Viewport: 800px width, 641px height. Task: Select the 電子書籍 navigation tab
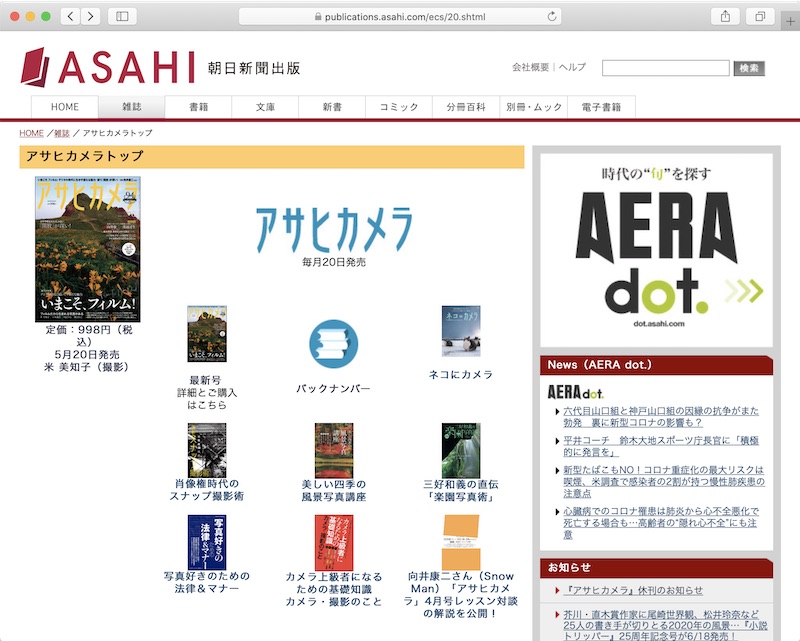(x=602, y=107)
